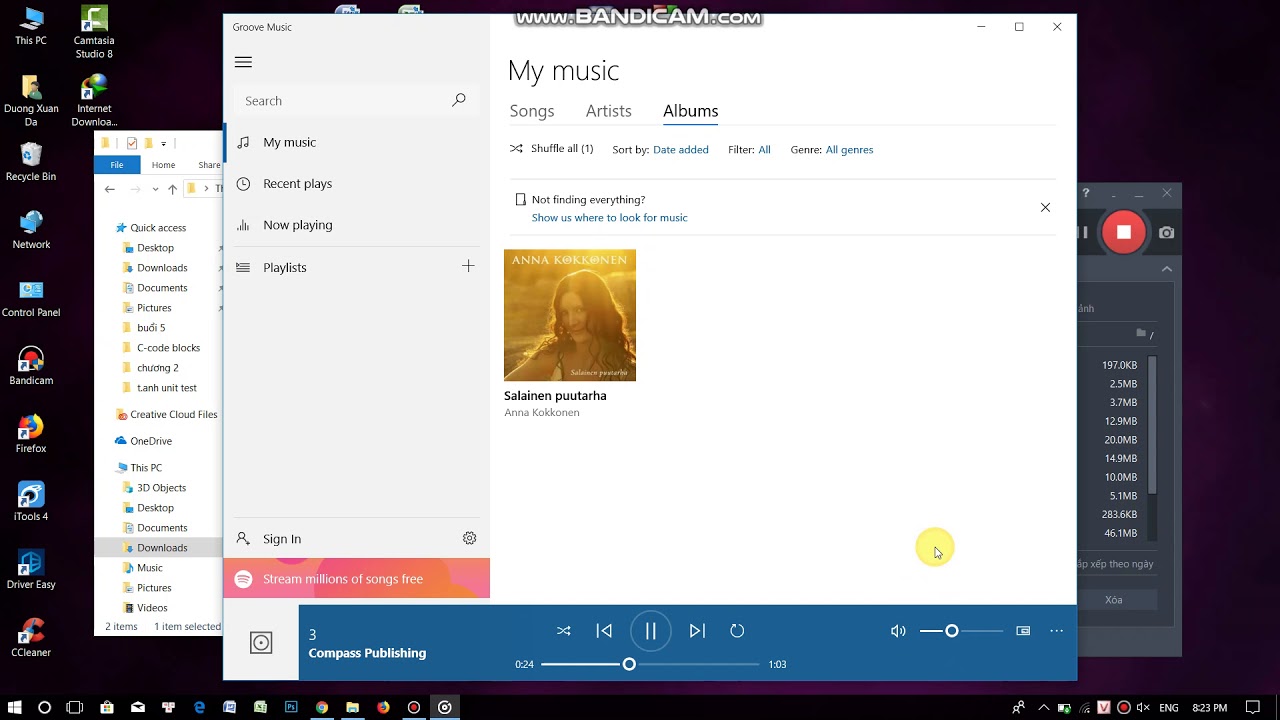Toggle shuffle in the player bar
Viewport: 1280px width, 720px height.
564,631
